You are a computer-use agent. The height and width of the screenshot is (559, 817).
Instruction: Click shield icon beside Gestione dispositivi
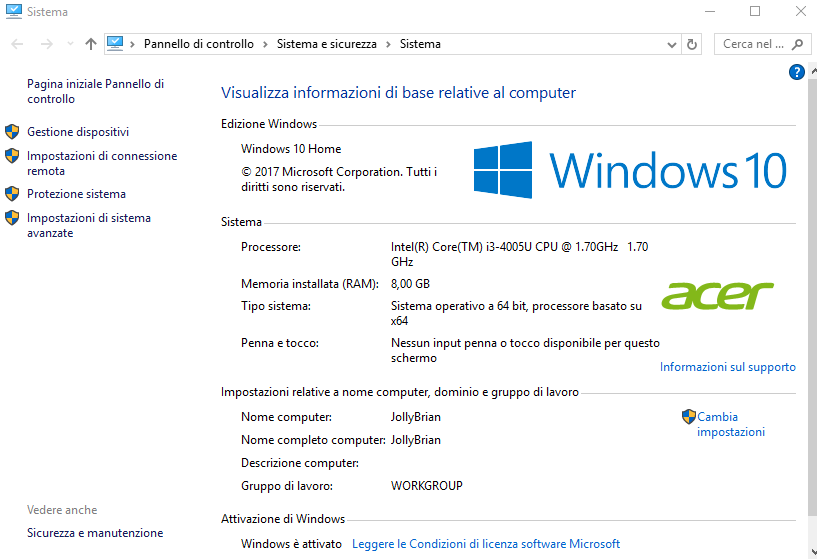pos(12,131)
